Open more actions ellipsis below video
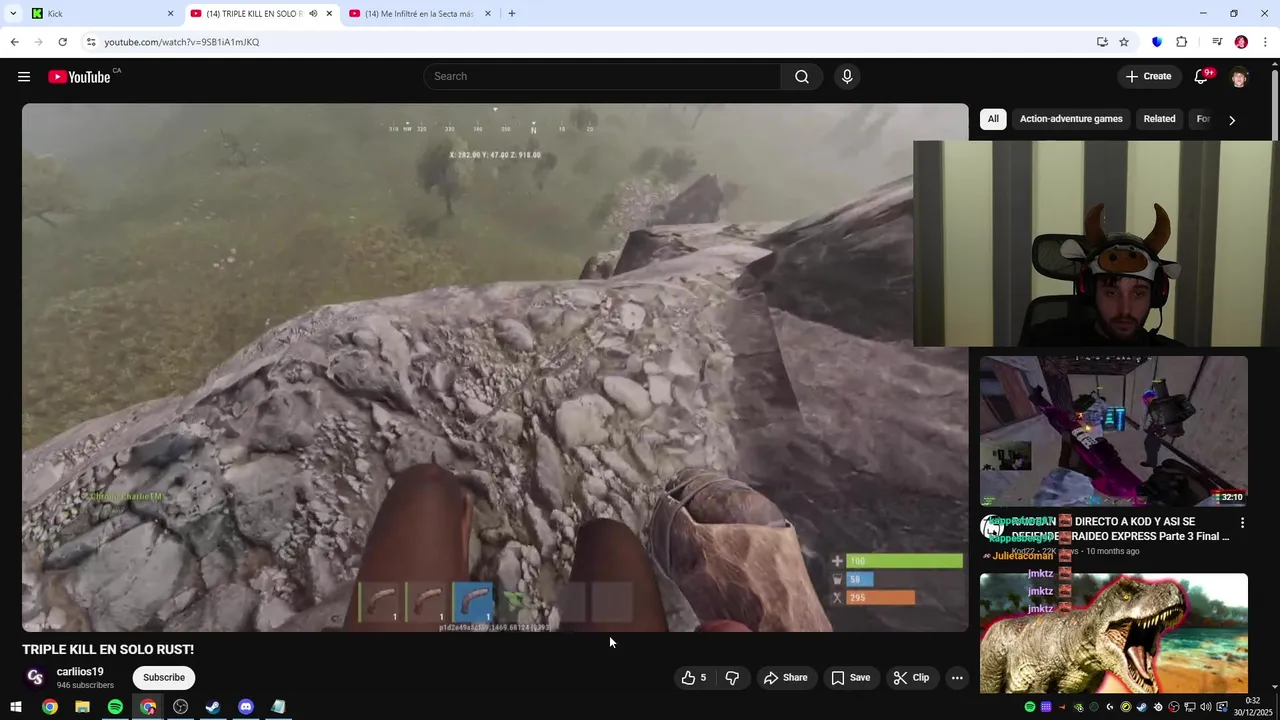 click(957, 678)
